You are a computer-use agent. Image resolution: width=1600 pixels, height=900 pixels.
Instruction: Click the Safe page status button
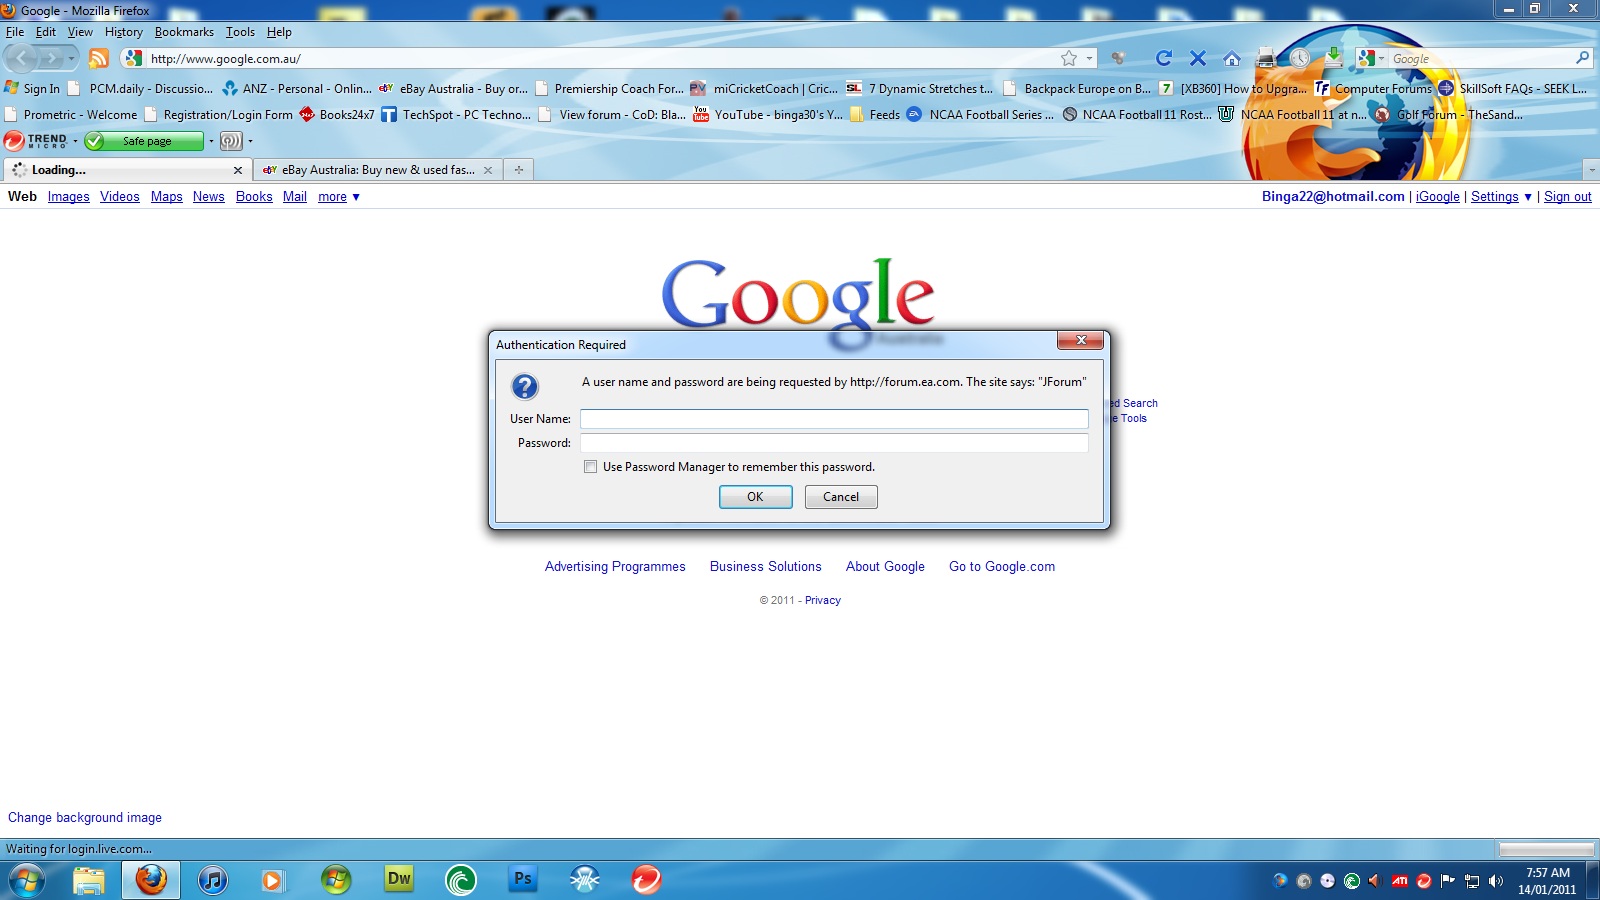144,141
